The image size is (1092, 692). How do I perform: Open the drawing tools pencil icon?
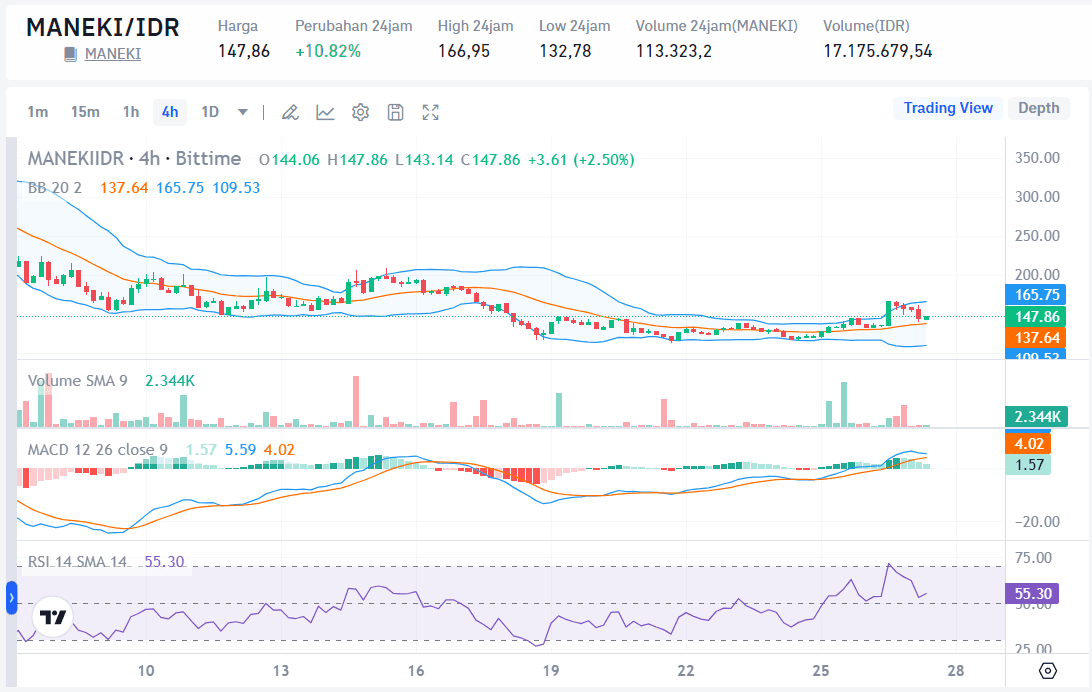coord(290,112)
